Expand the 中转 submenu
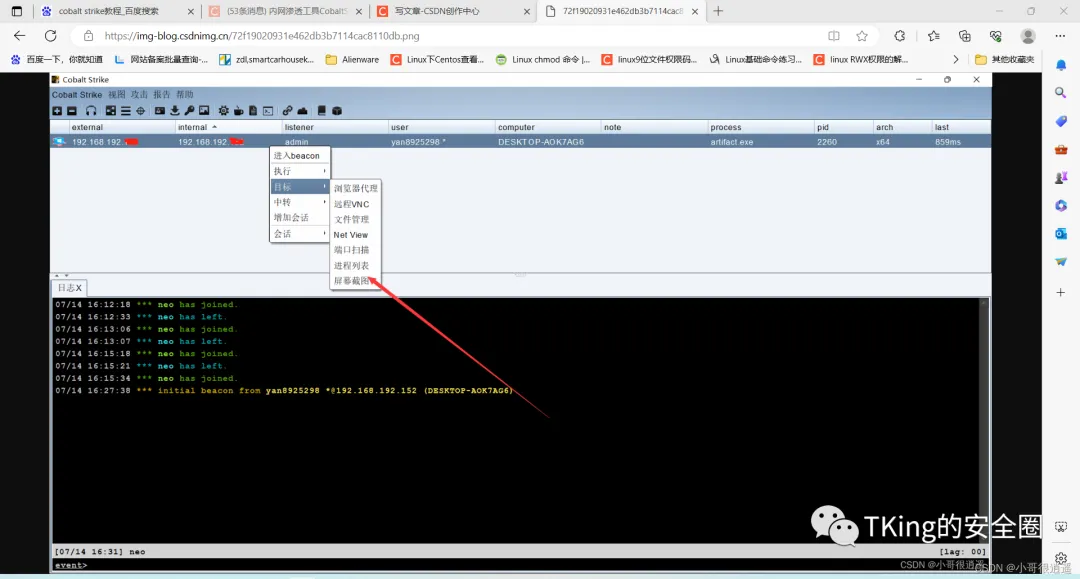 (300, 202)
